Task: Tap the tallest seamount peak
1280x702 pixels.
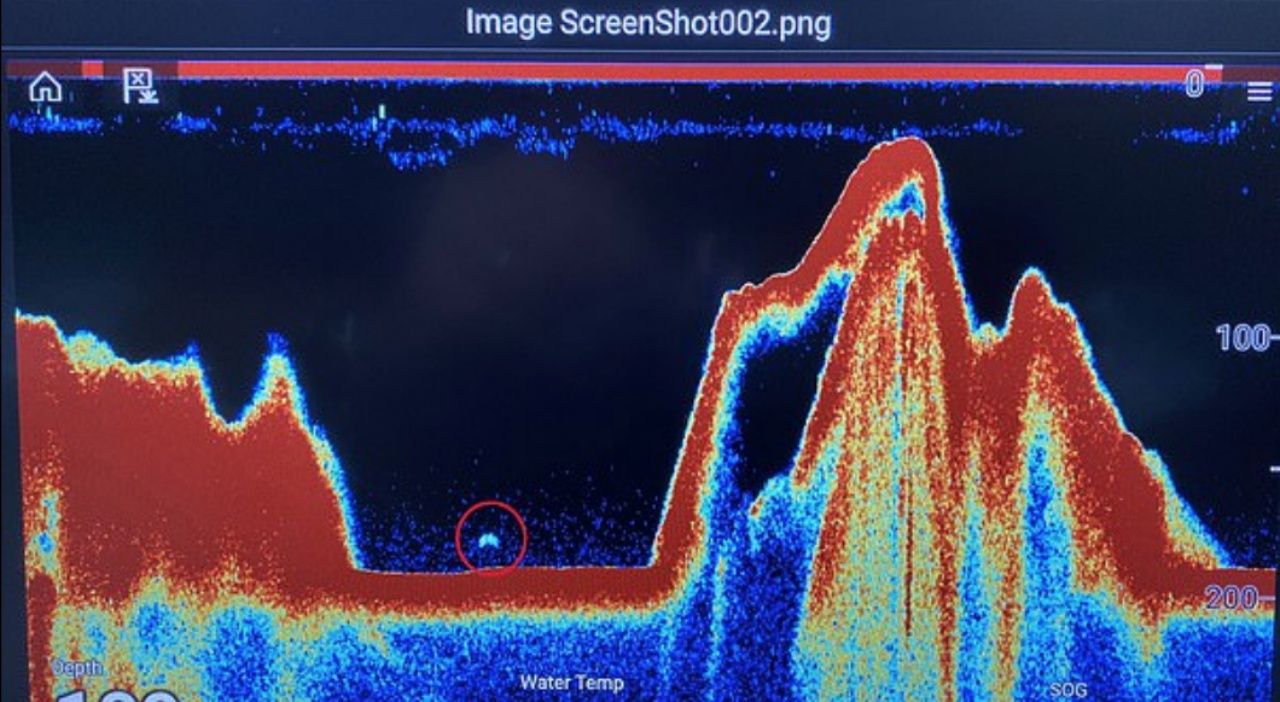Action: click(906, 148)
